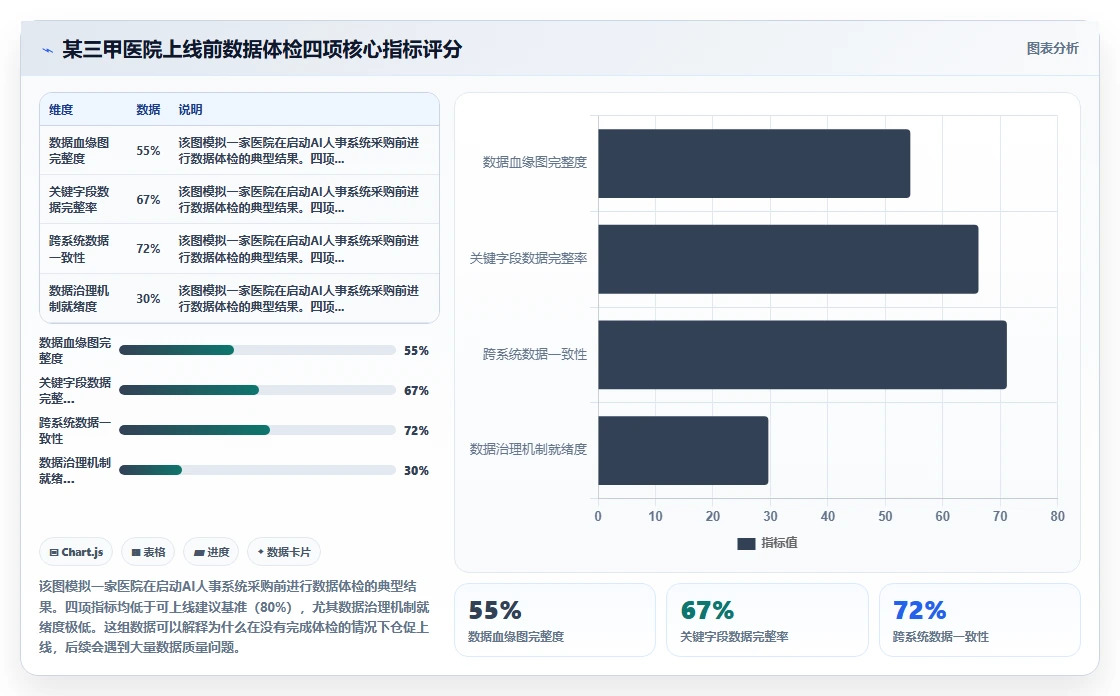
Task: Click the 55% value in table
Action: (148, 151)
